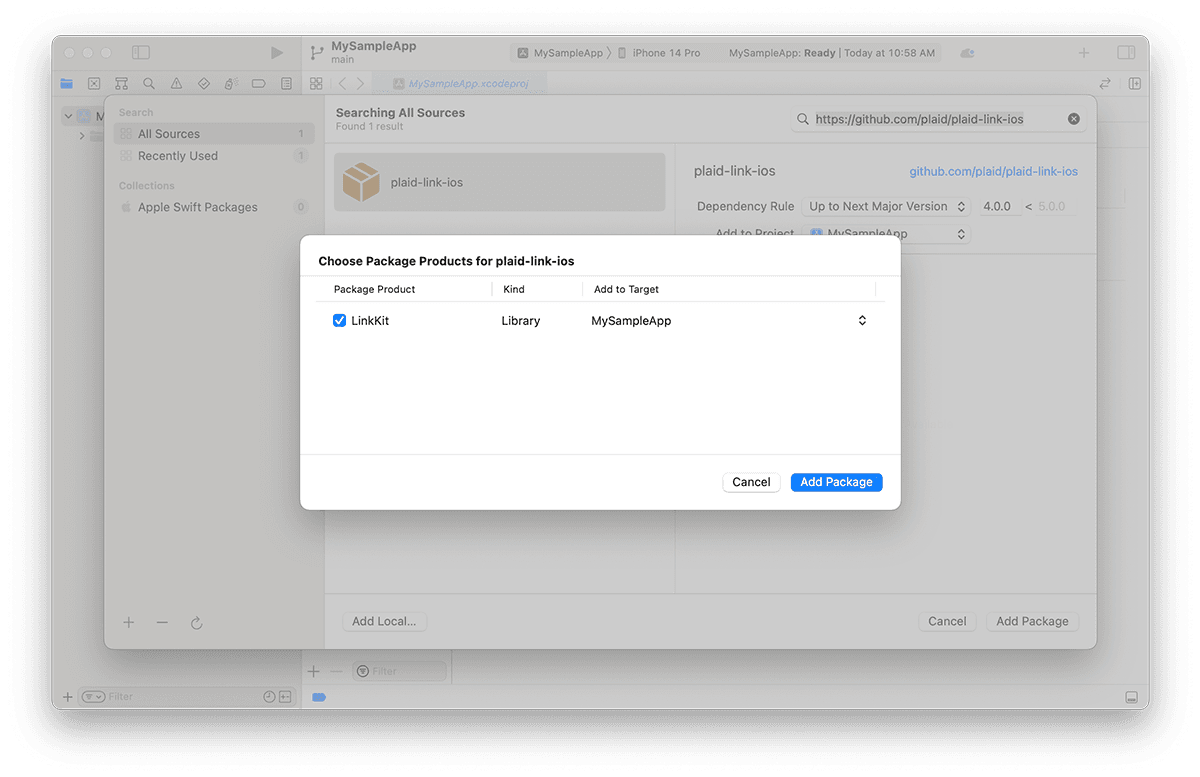Toggle recent files filter clock icon

tap(269, 697)
